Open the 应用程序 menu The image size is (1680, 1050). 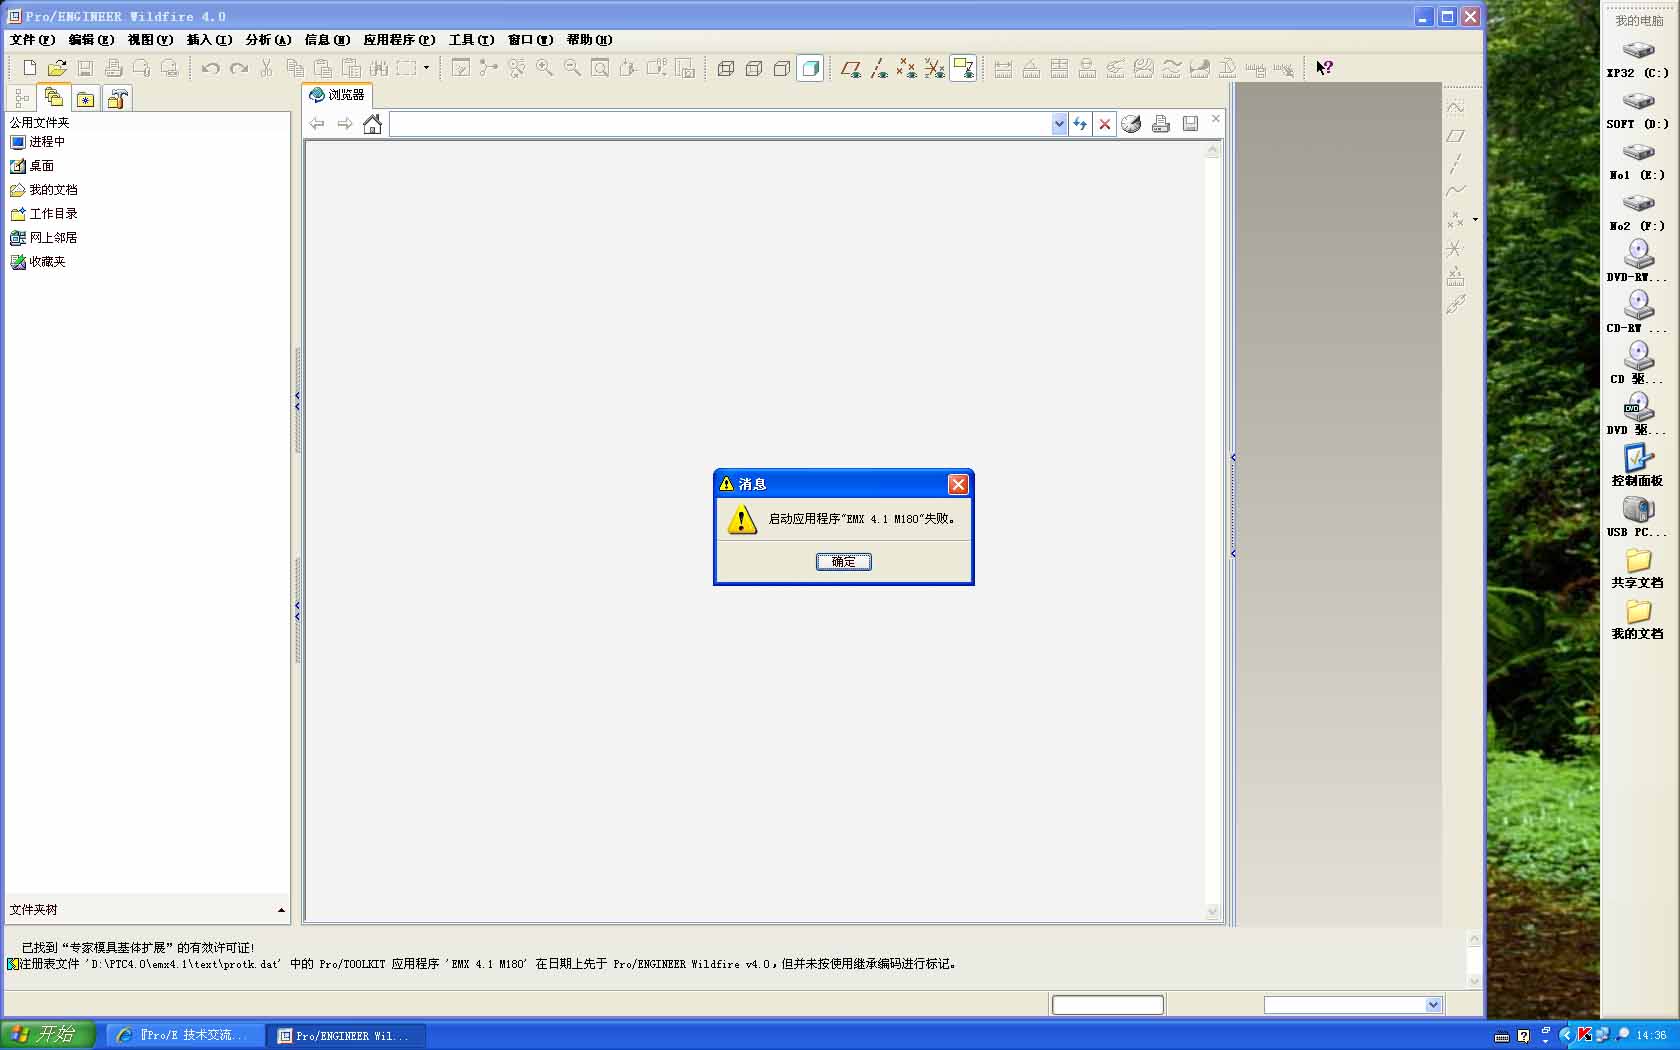[399, 40]
